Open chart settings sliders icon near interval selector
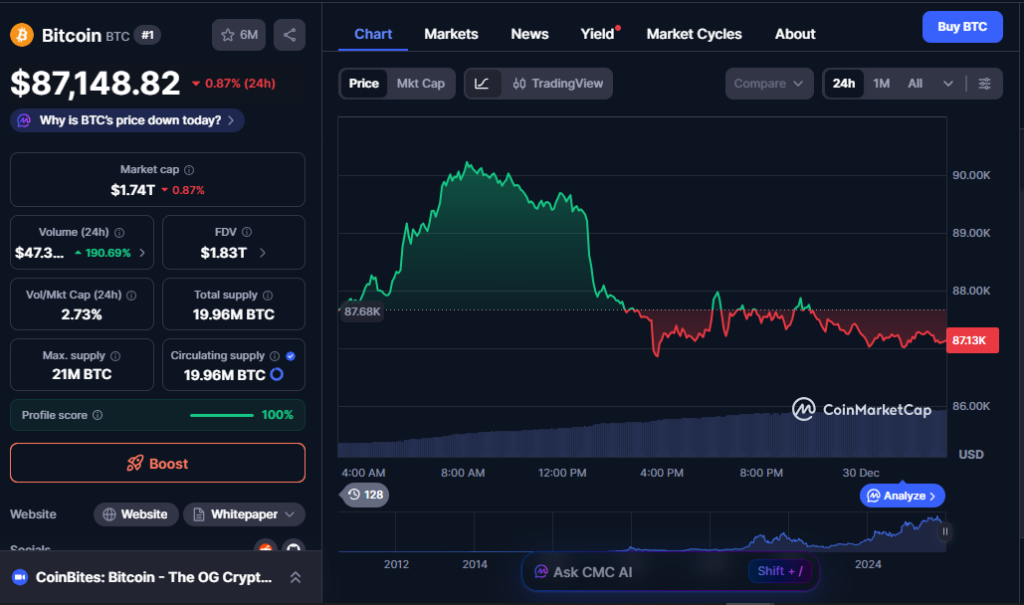This screenshot has width=1024, height=605. (x=987, y=84)
